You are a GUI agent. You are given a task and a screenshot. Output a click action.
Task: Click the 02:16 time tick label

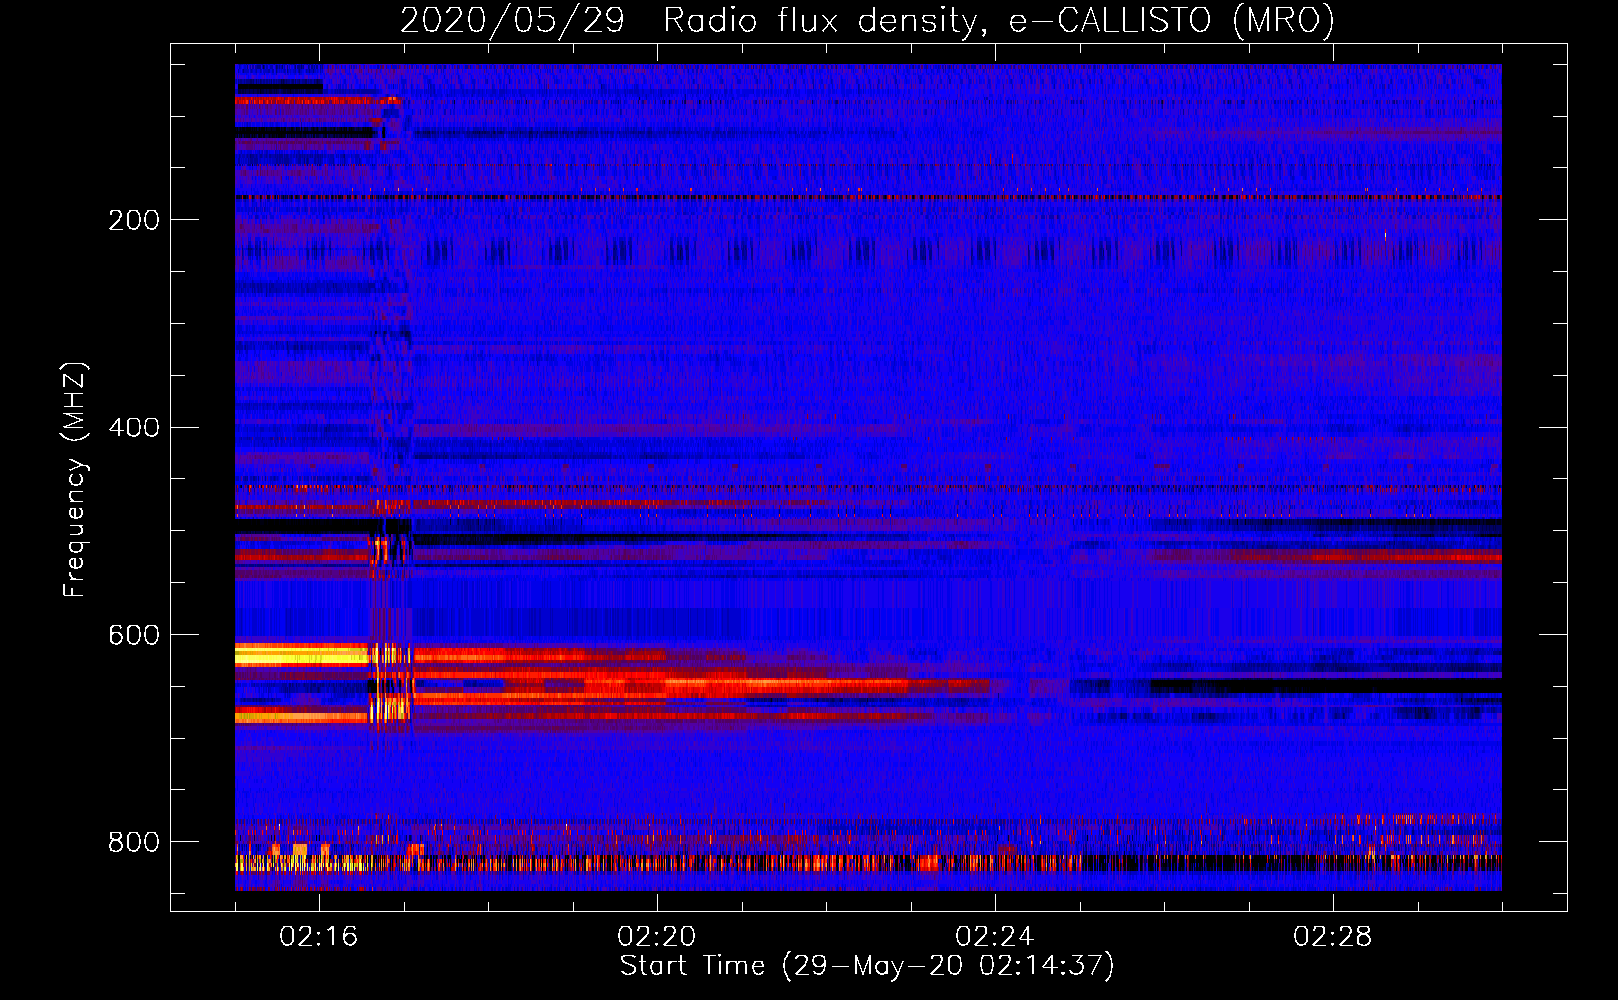319,937
